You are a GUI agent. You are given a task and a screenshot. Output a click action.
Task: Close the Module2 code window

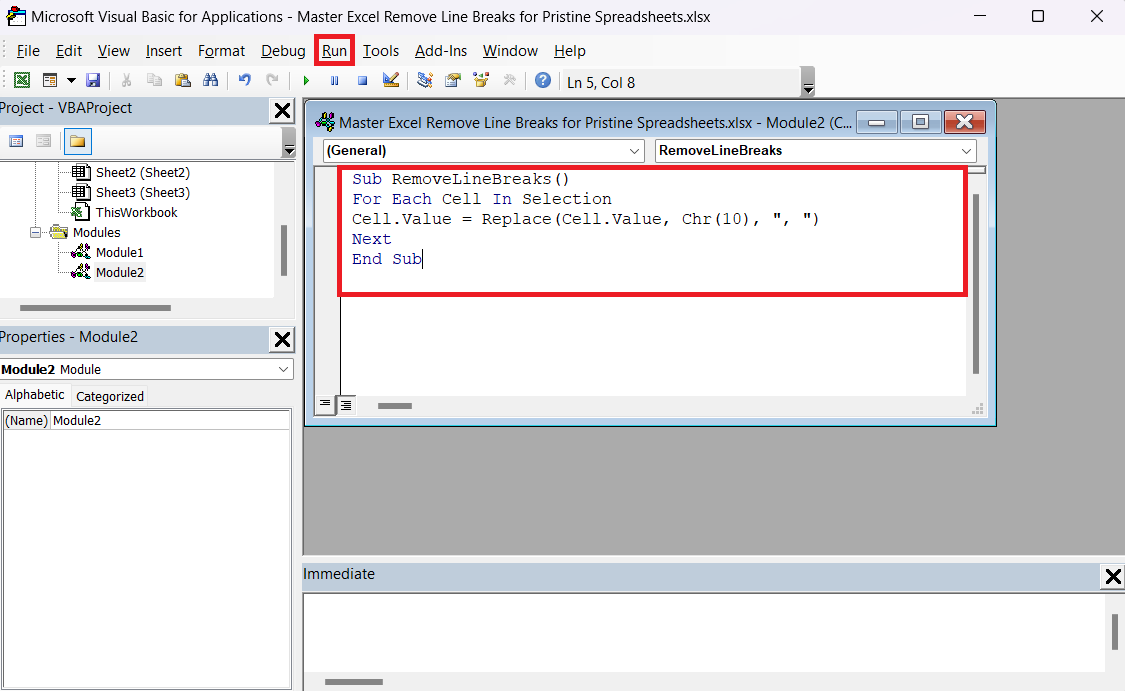click(x=964, y=123)
